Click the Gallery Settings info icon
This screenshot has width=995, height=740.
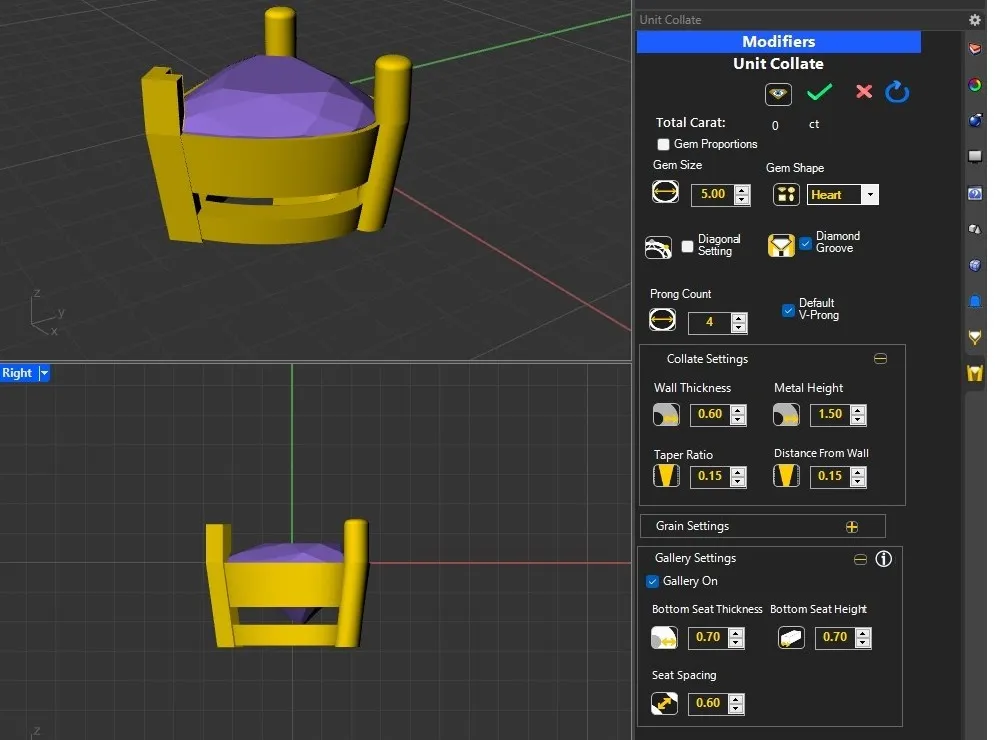point(884,559)
